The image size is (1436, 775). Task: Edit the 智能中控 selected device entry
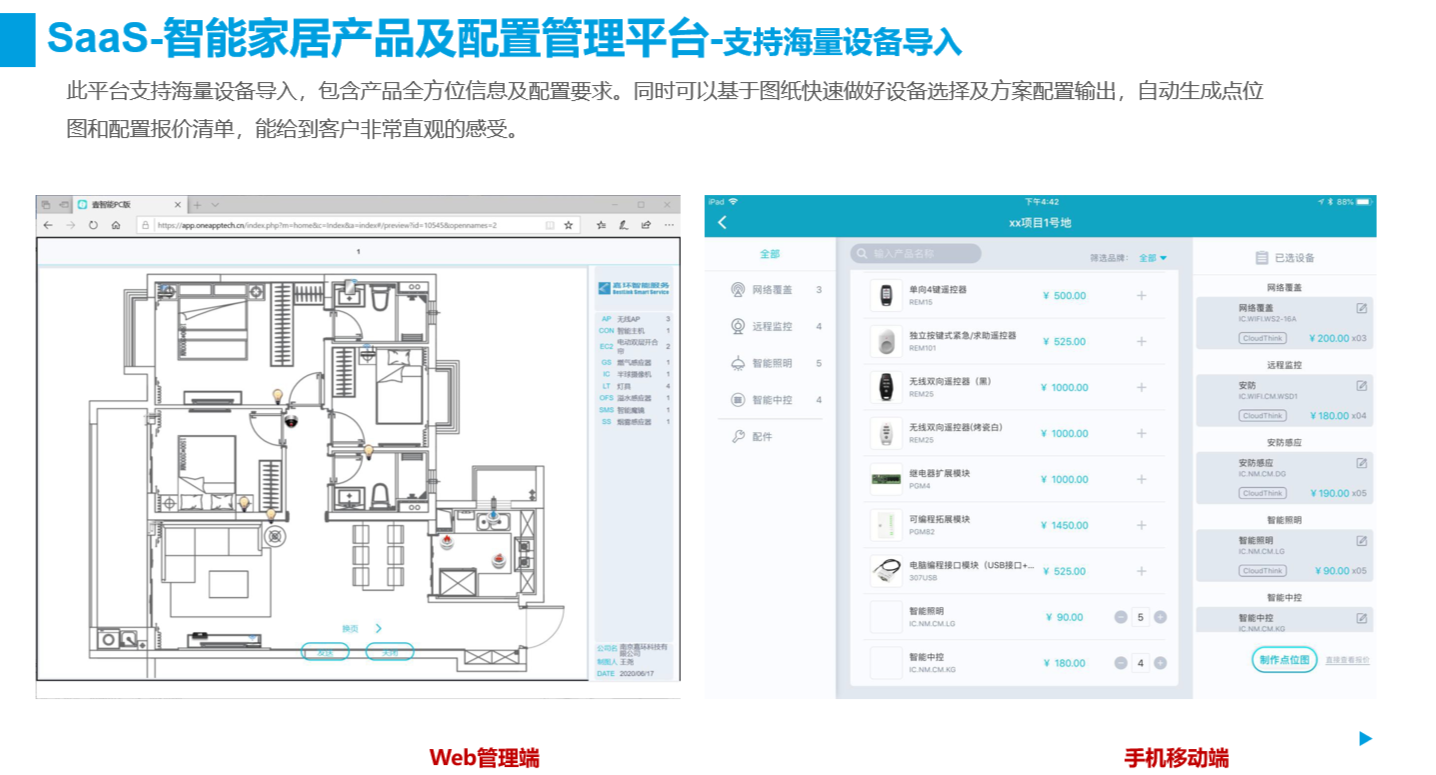click(x=1361, y=618)
